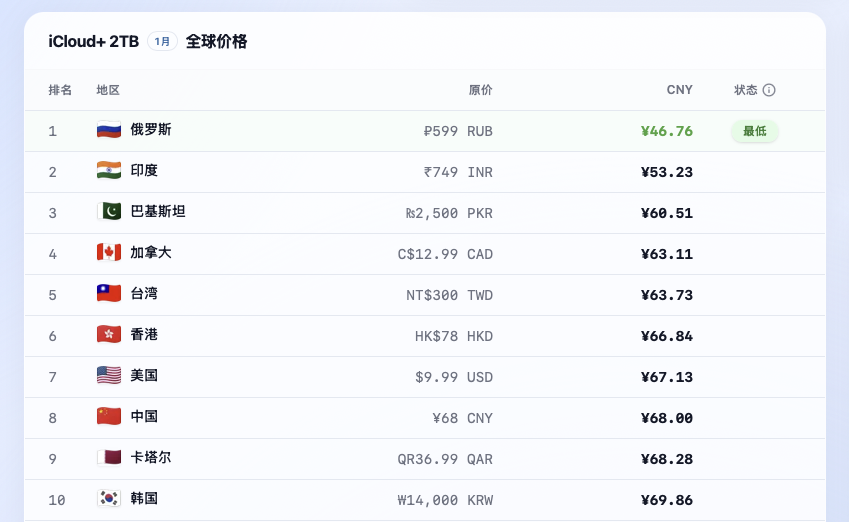Open the 台湾 region row
This screenshot has width=849, height=522.
(x=425, y=295)
